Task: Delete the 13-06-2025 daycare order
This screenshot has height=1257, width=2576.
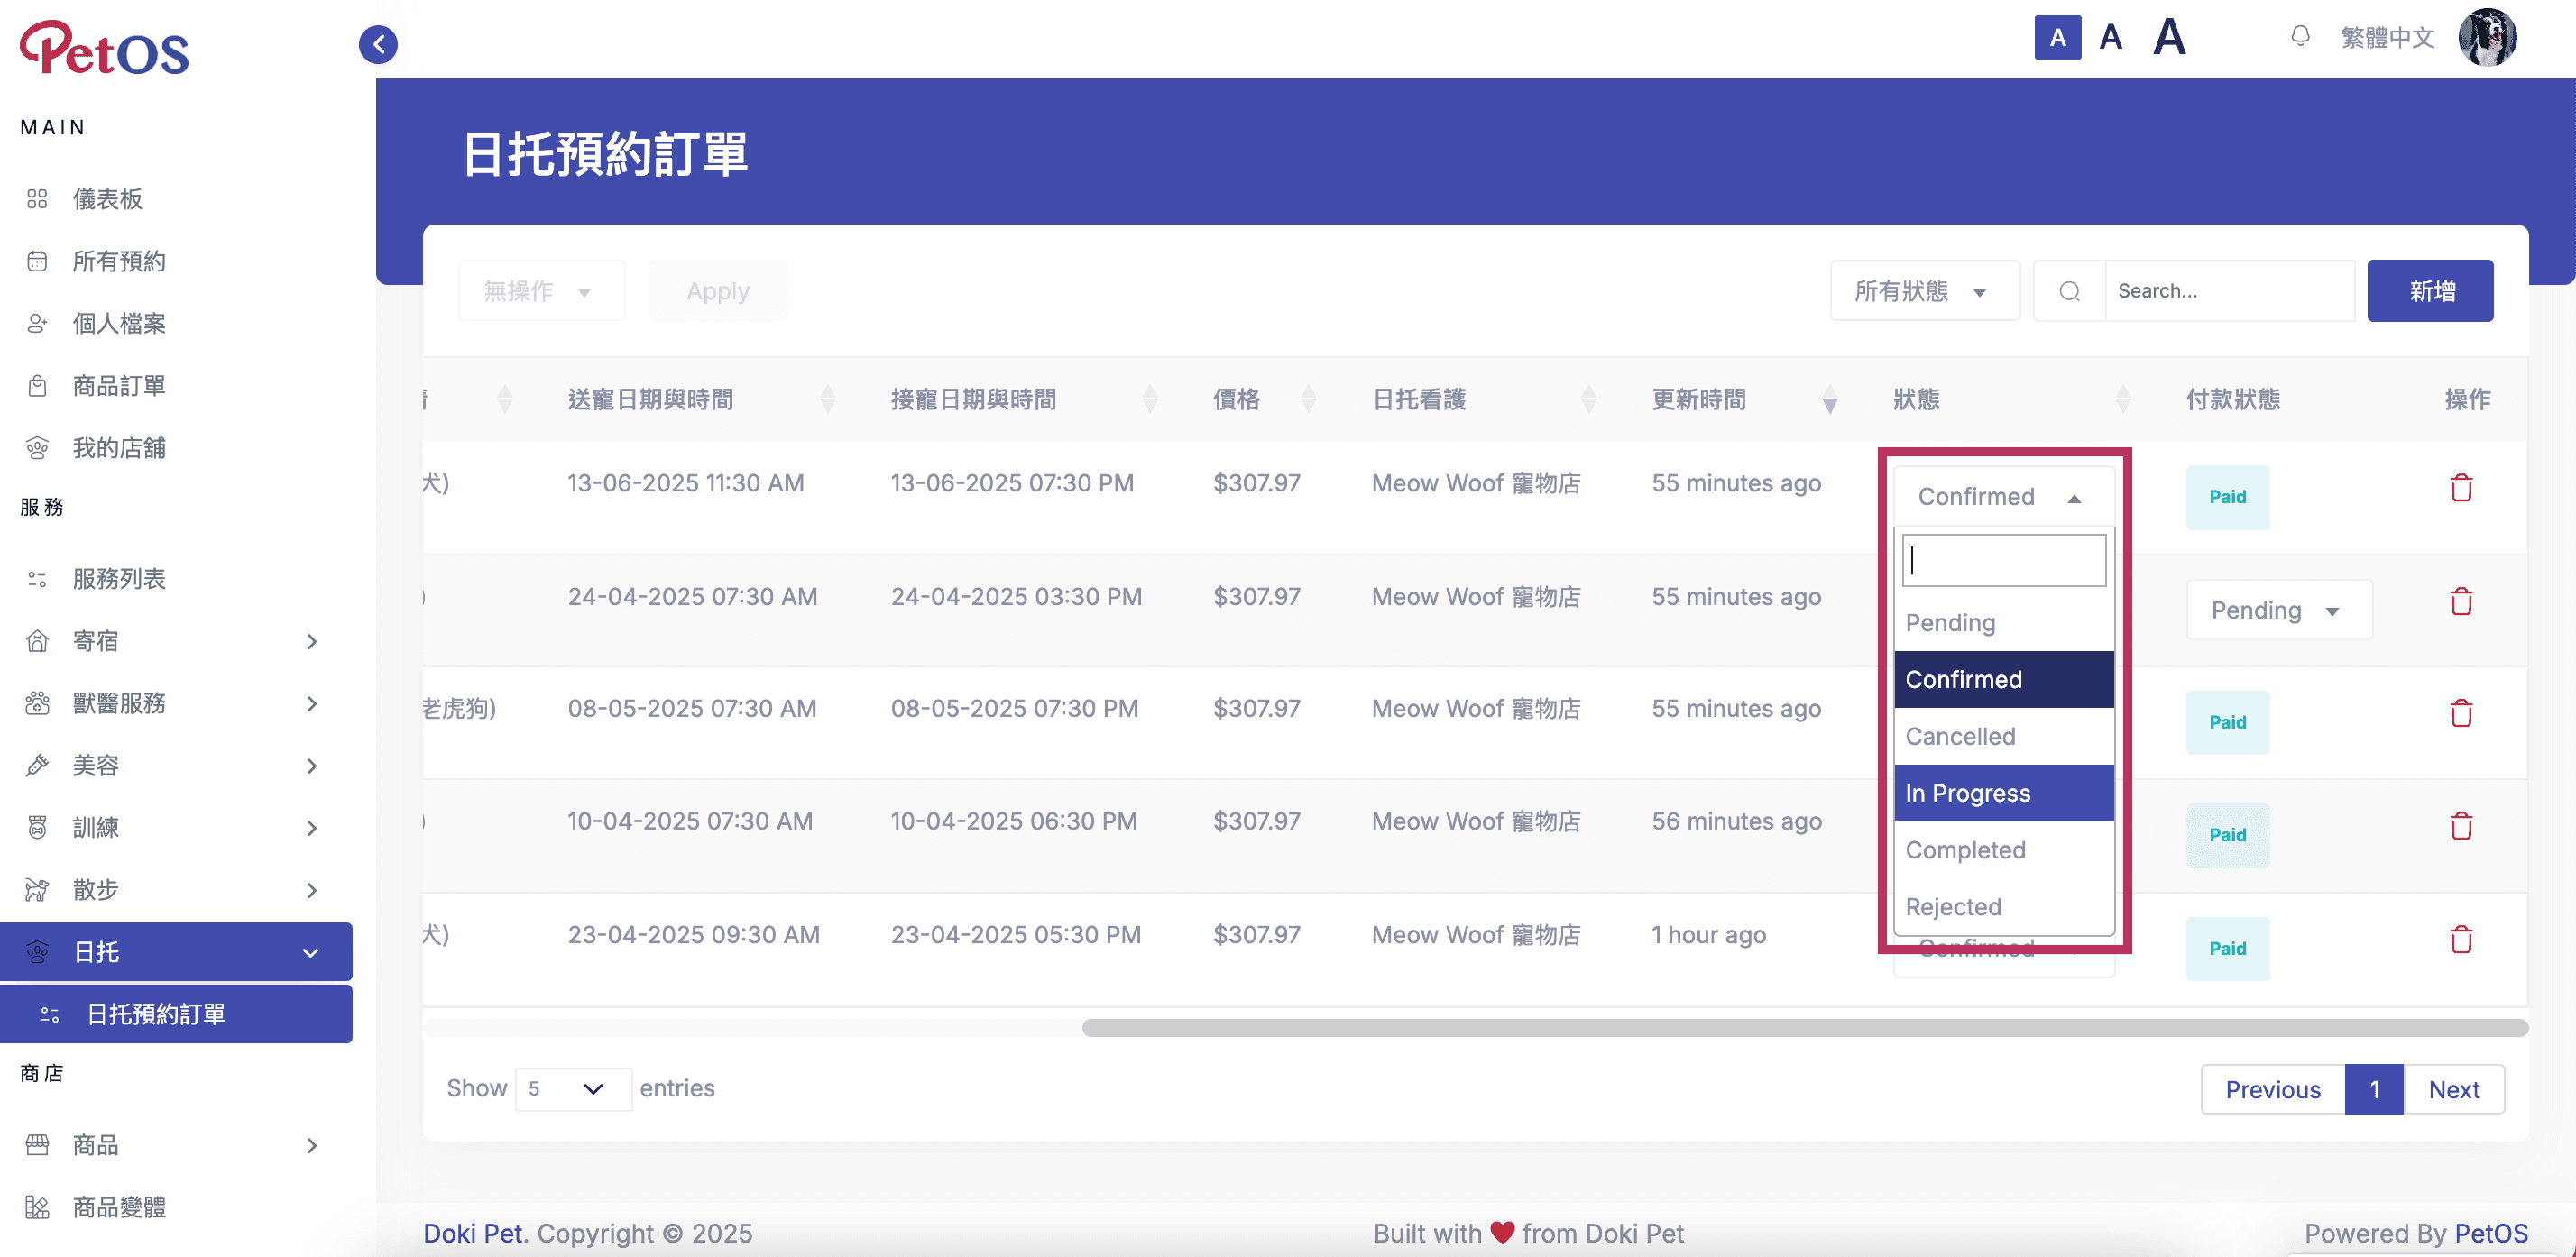Action: pyautogui.click(x=2461, y=488)
